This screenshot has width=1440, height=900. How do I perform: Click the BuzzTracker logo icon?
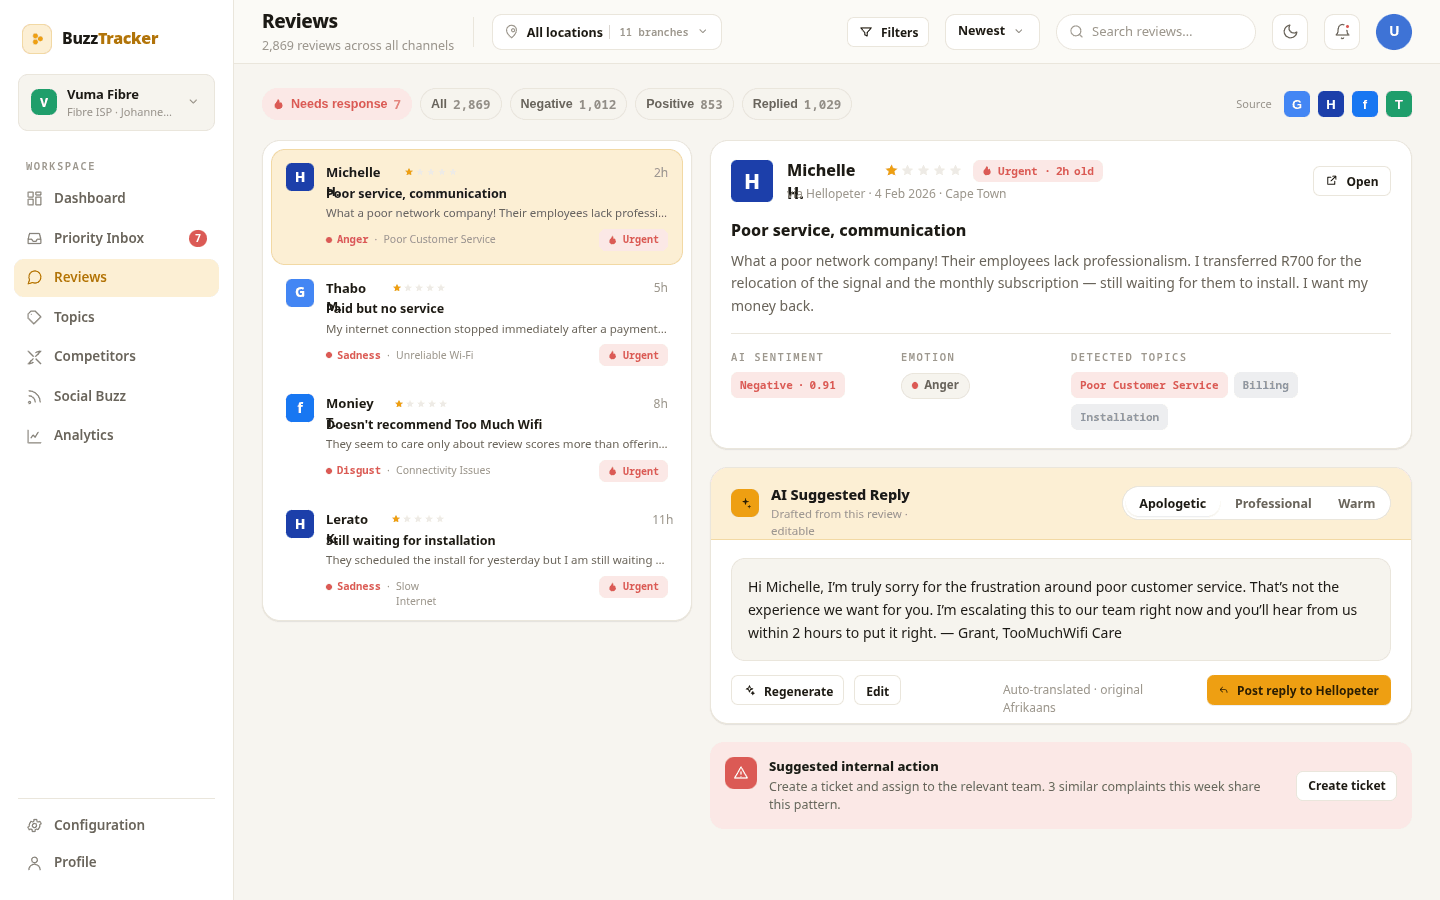(37, 39)
